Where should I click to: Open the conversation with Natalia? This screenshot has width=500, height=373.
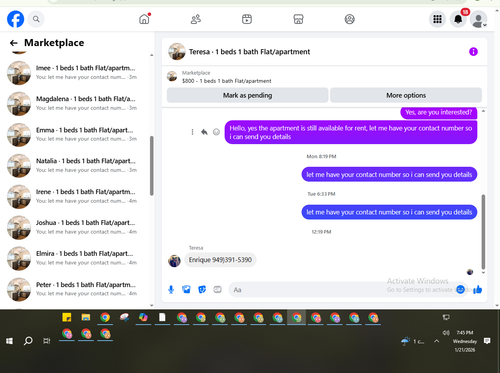(76, 165)
